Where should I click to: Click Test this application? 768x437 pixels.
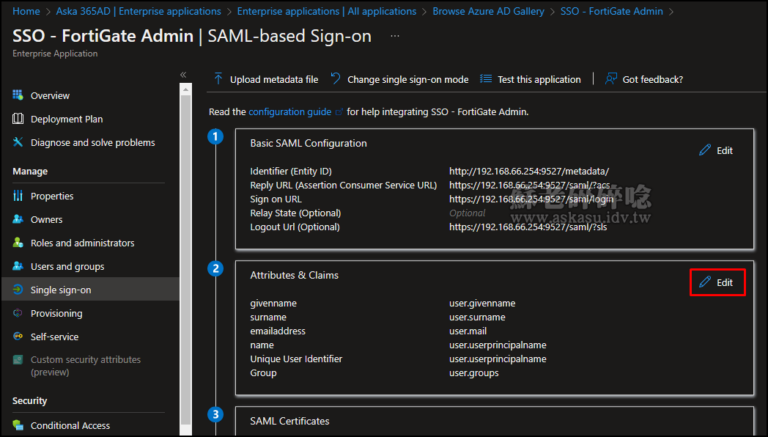coord(531,79)
